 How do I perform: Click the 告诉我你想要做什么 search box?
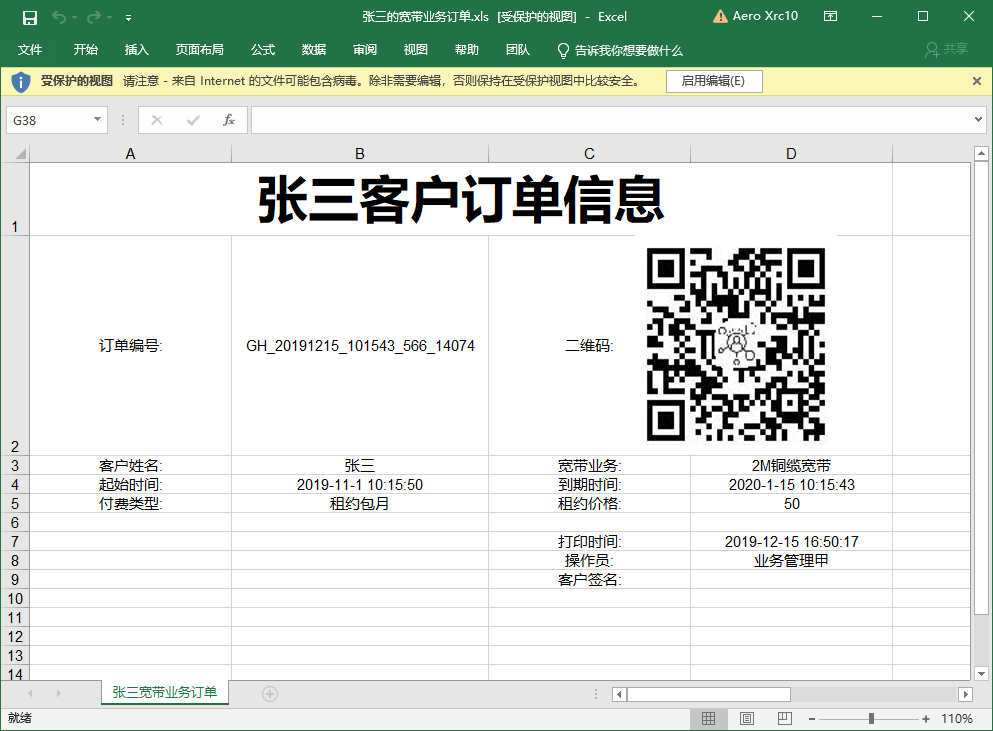(x=620, y=51)
